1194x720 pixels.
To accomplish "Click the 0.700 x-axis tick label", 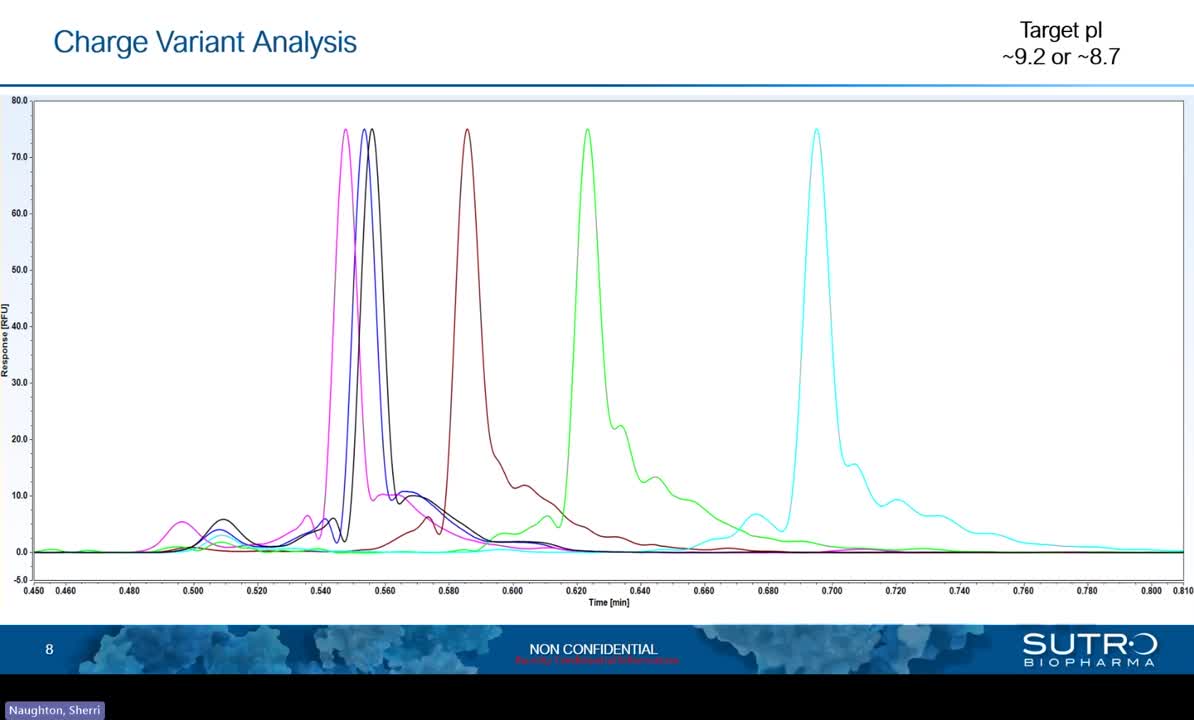I will (x=832, y=591).
